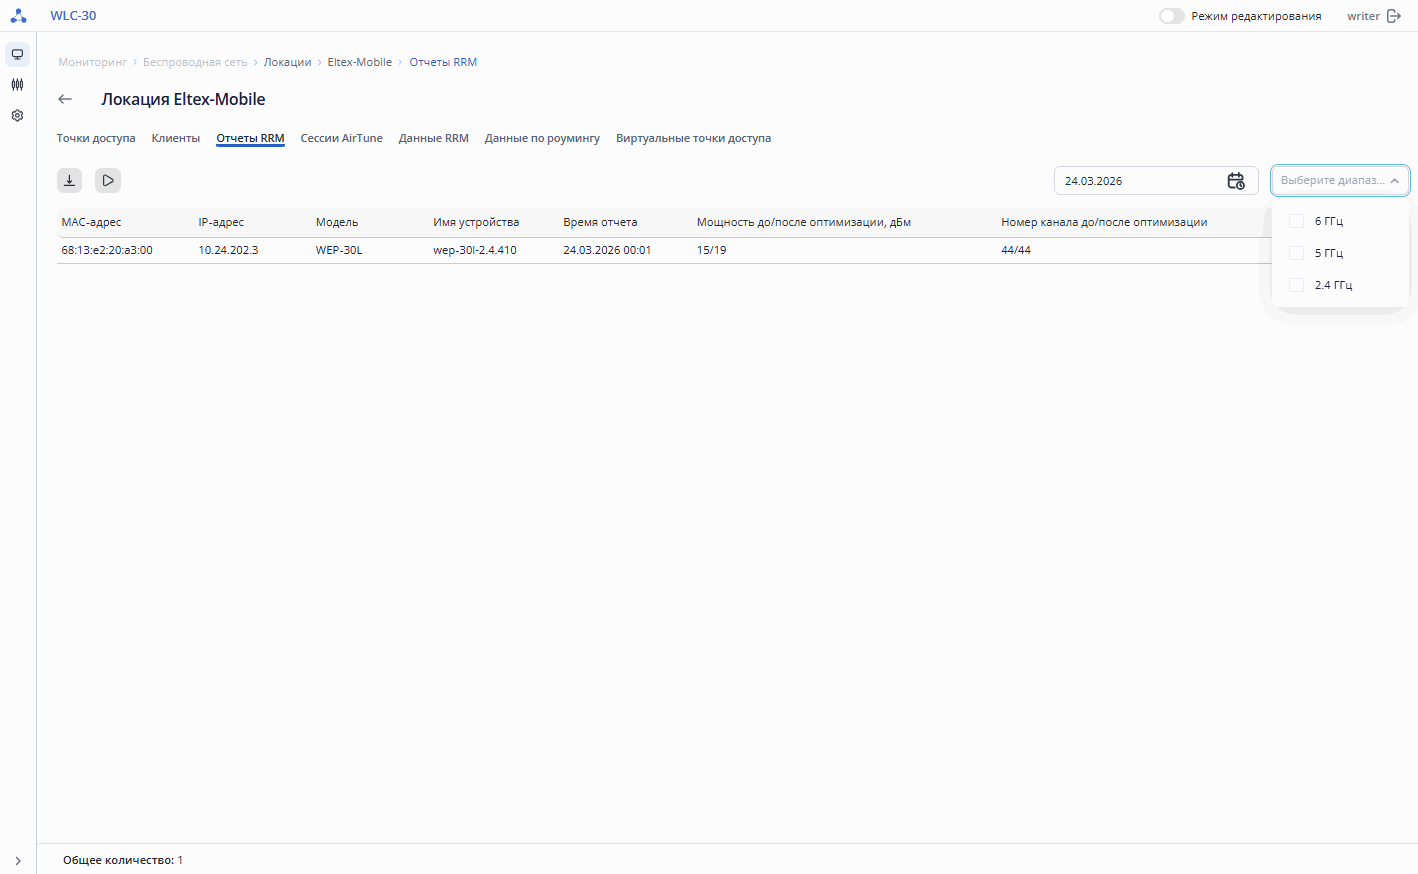1418x874 pixels.
Task: Open the Данные по роумингу tab
Action: click(542, 138)
